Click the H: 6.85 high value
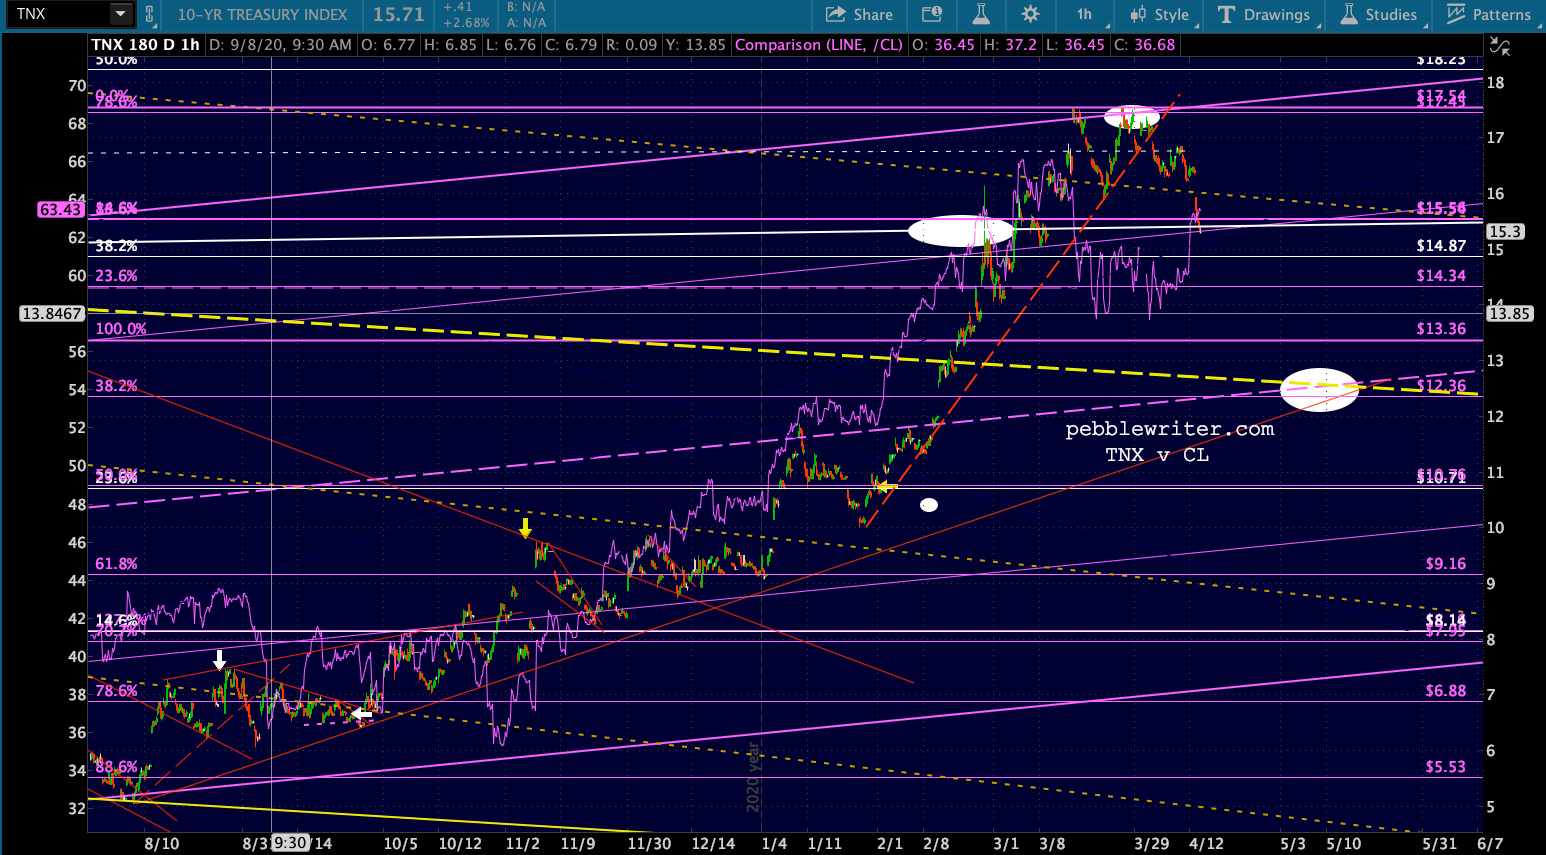The width and height of the screenshot is (1546, 855). coord(450,45)
